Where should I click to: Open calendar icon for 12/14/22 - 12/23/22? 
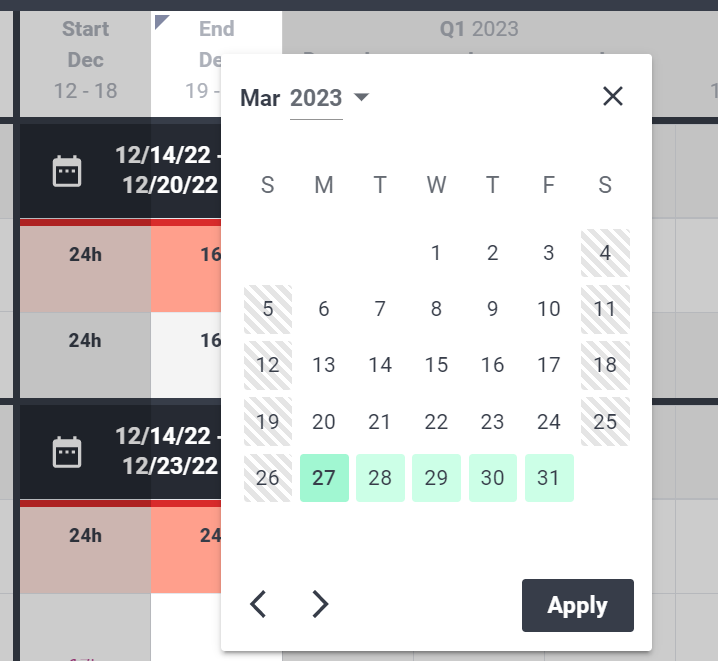(67, 452)
